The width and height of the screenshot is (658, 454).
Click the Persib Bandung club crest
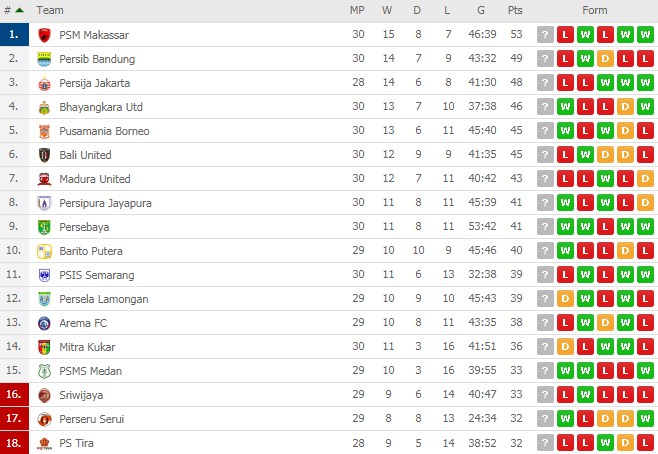tap(44, 59)
